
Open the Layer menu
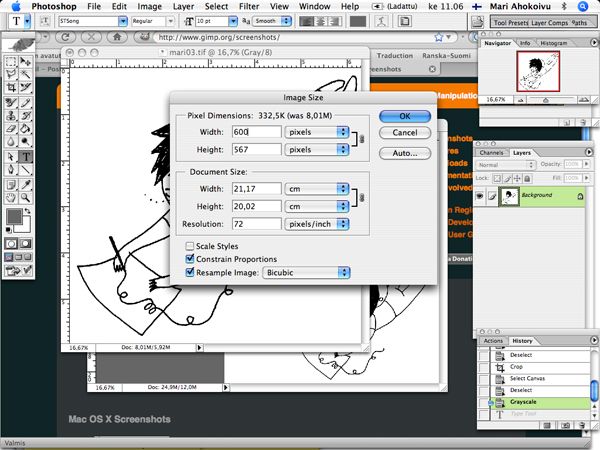[183, 7]
